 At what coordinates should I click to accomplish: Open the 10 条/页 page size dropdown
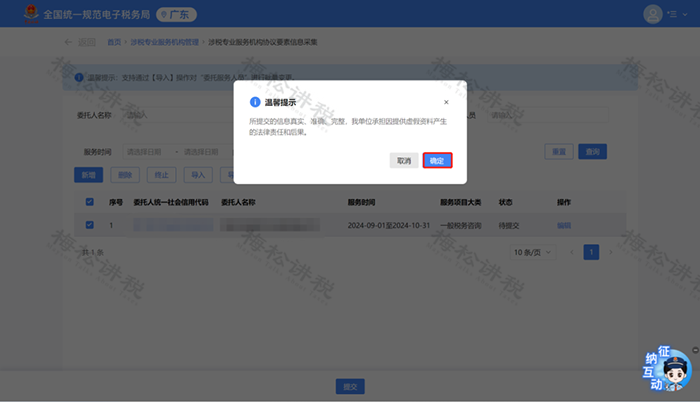pos(533,252)
